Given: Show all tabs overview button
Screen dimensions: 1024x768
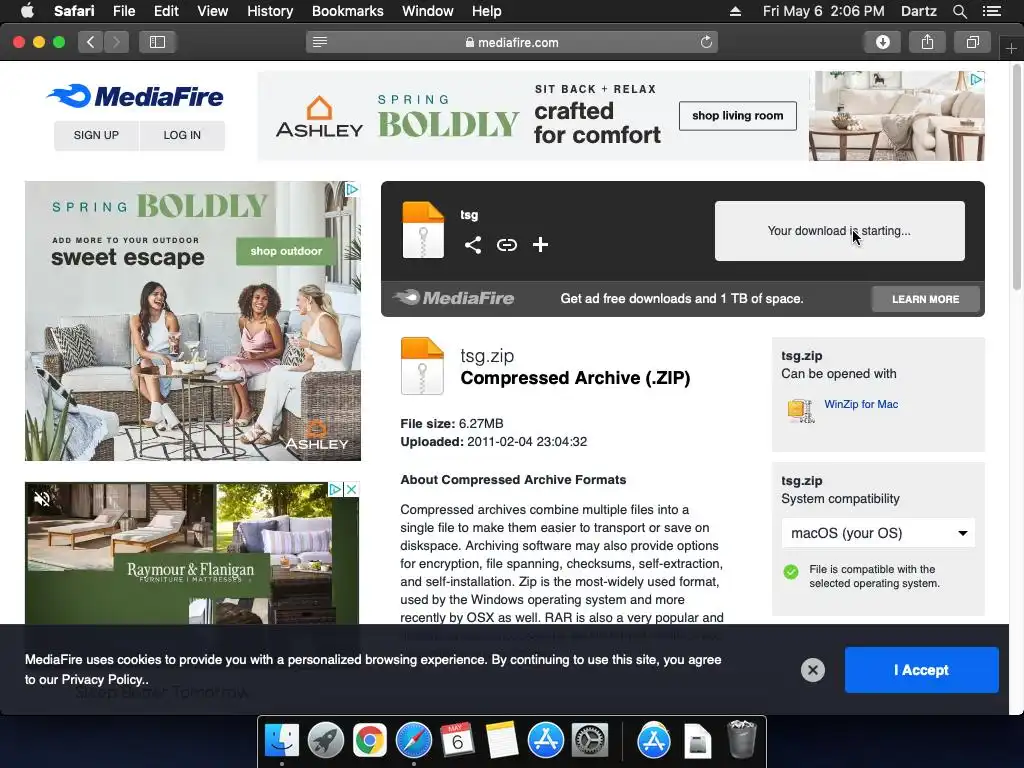Looking at the screenshot, I should pos(972,42).
